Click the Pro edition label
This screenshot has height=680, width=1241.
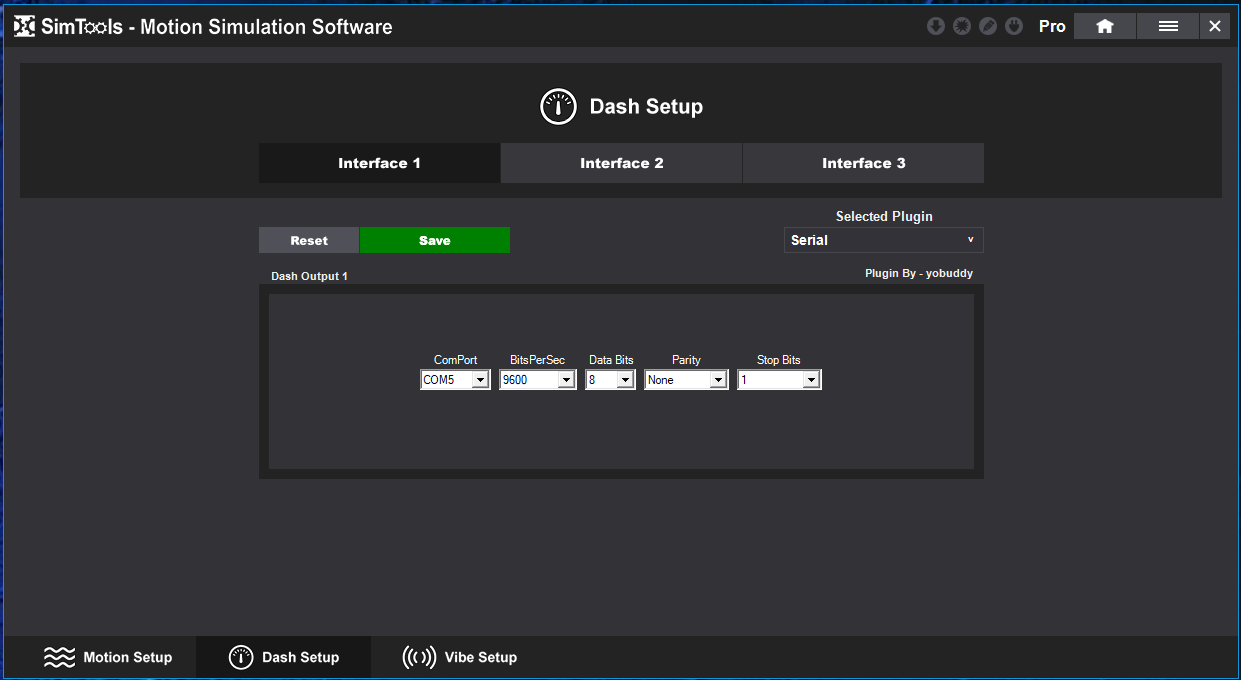tap(1052, 26)
